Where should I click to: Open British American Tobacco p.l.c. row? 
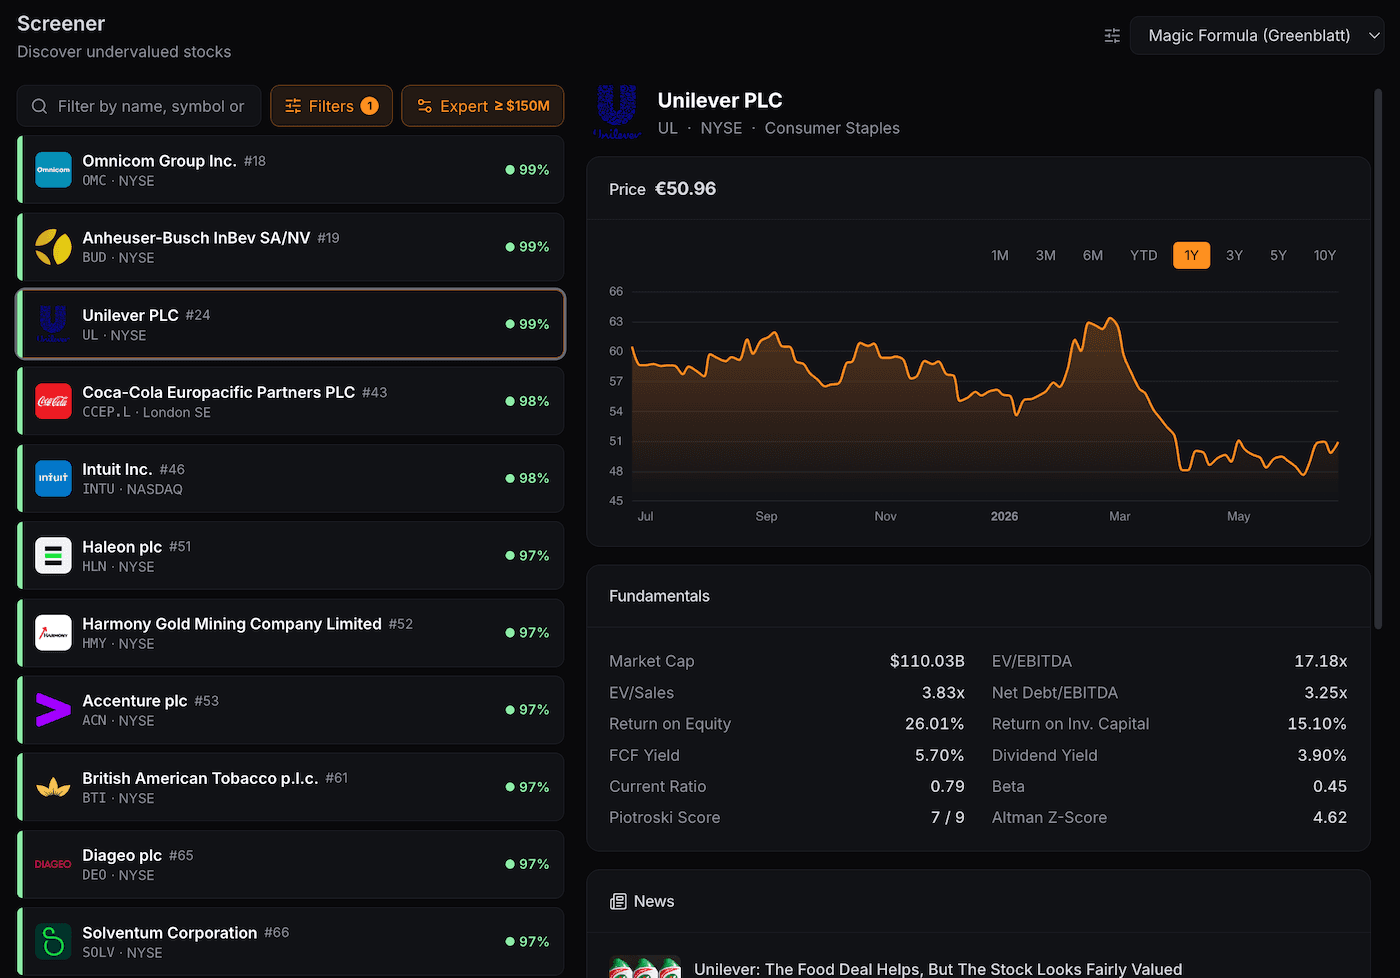tap(291, 787)
